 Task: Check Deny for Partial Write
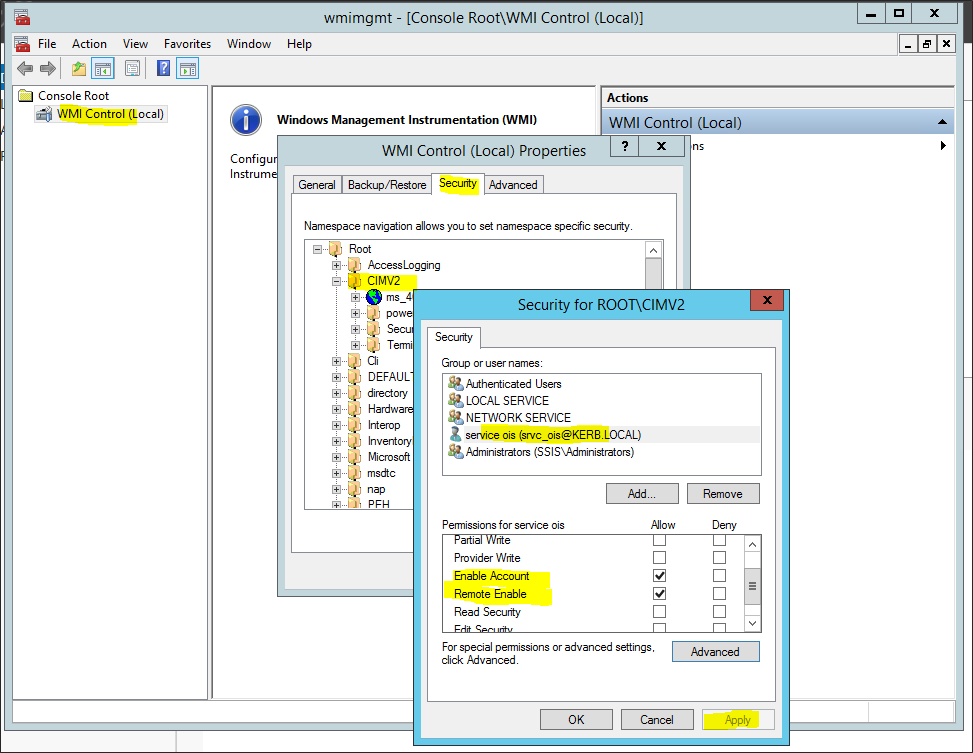coord(719,540)
